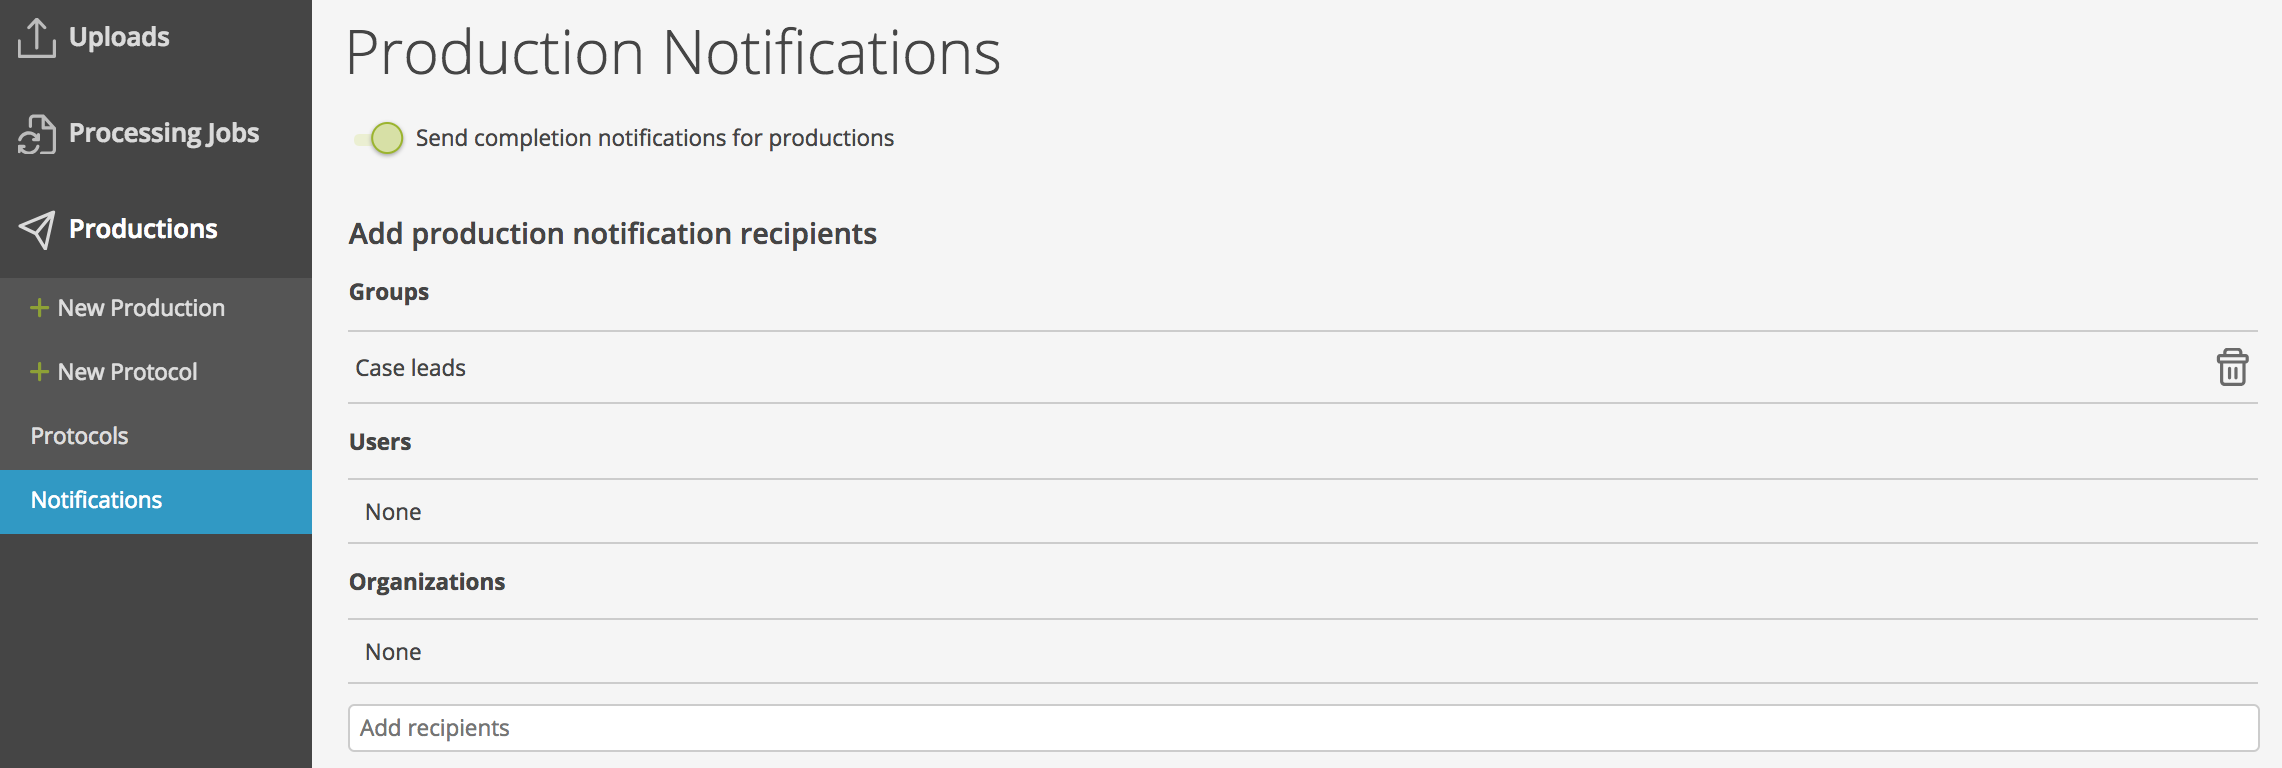Click the Add recipients input field
This screenshot has width=2282, height=768.
[x=1303, y=728]
